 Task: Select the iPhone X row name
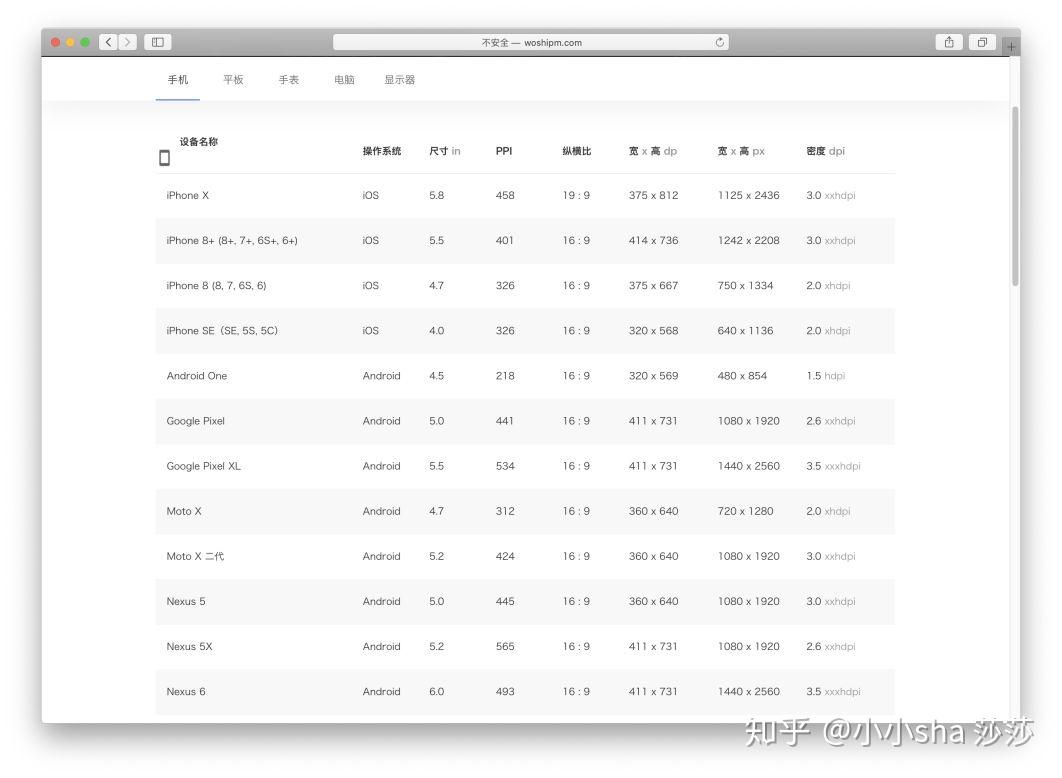pyautogui.click(x=188, y=195)
